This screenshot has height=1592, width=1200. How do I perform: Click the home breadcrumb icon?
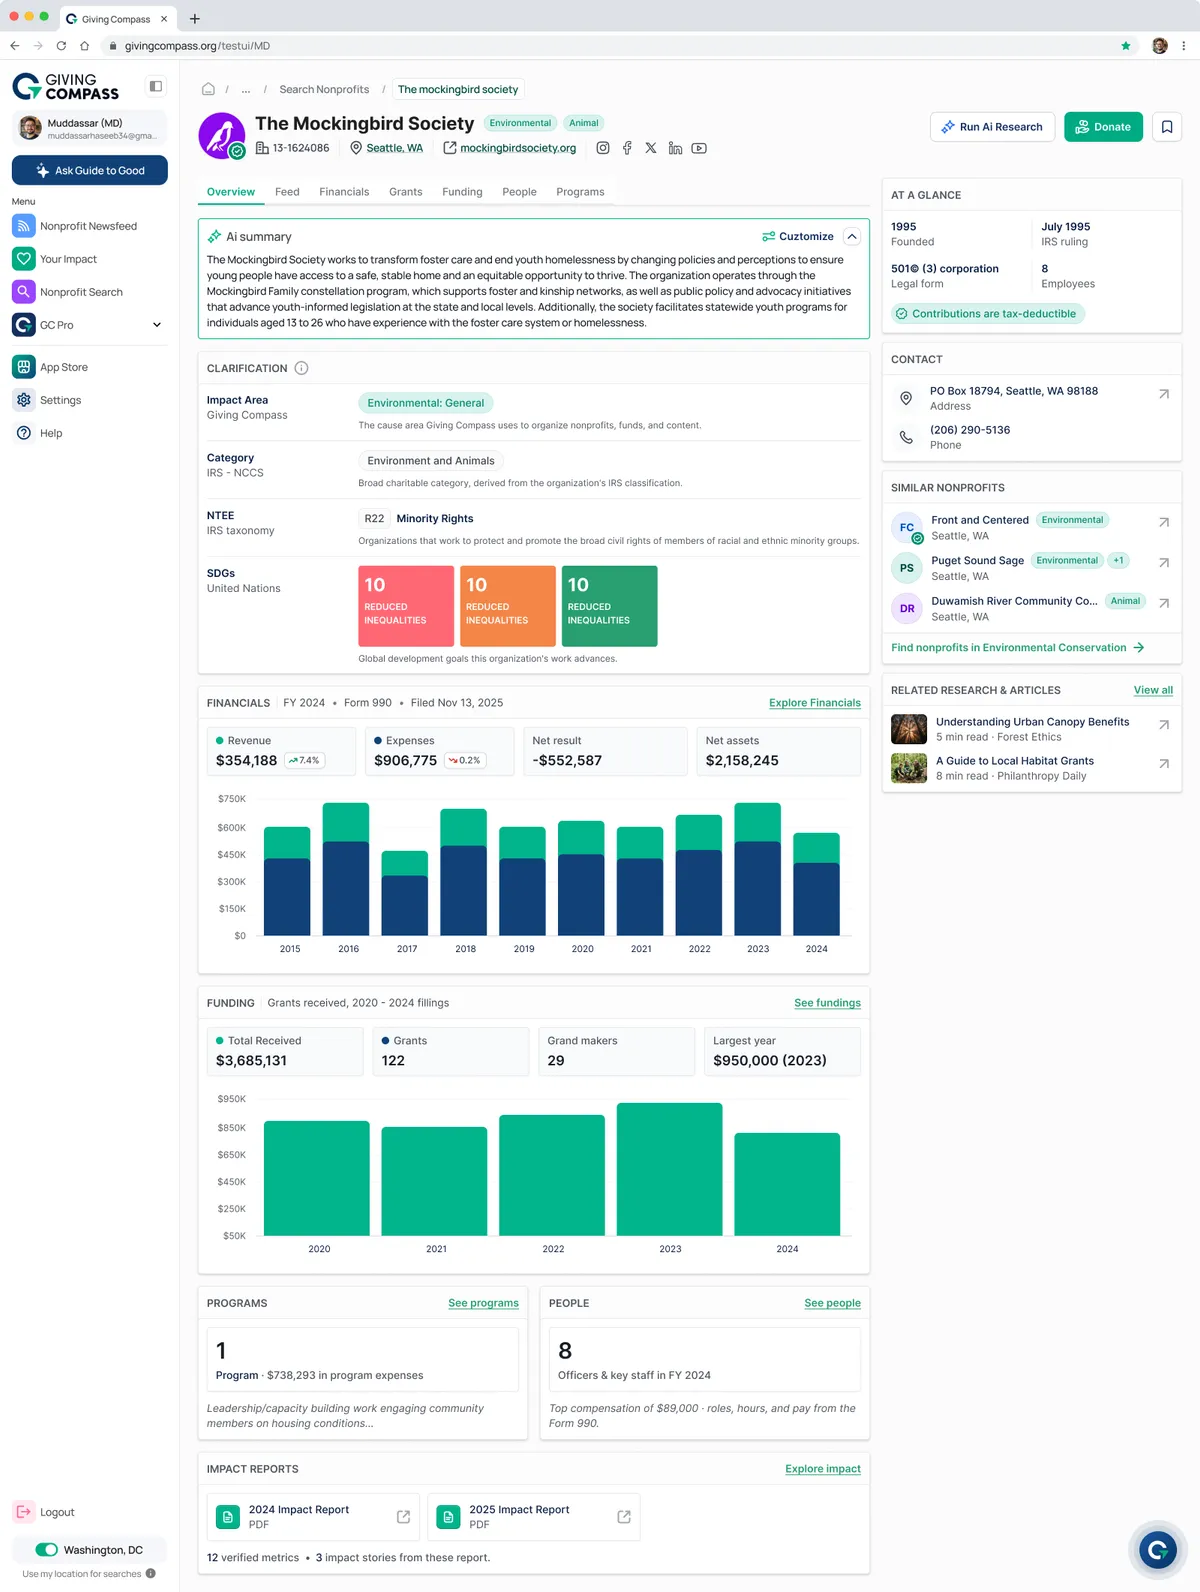pyautogui.click(x=208, y=89)
